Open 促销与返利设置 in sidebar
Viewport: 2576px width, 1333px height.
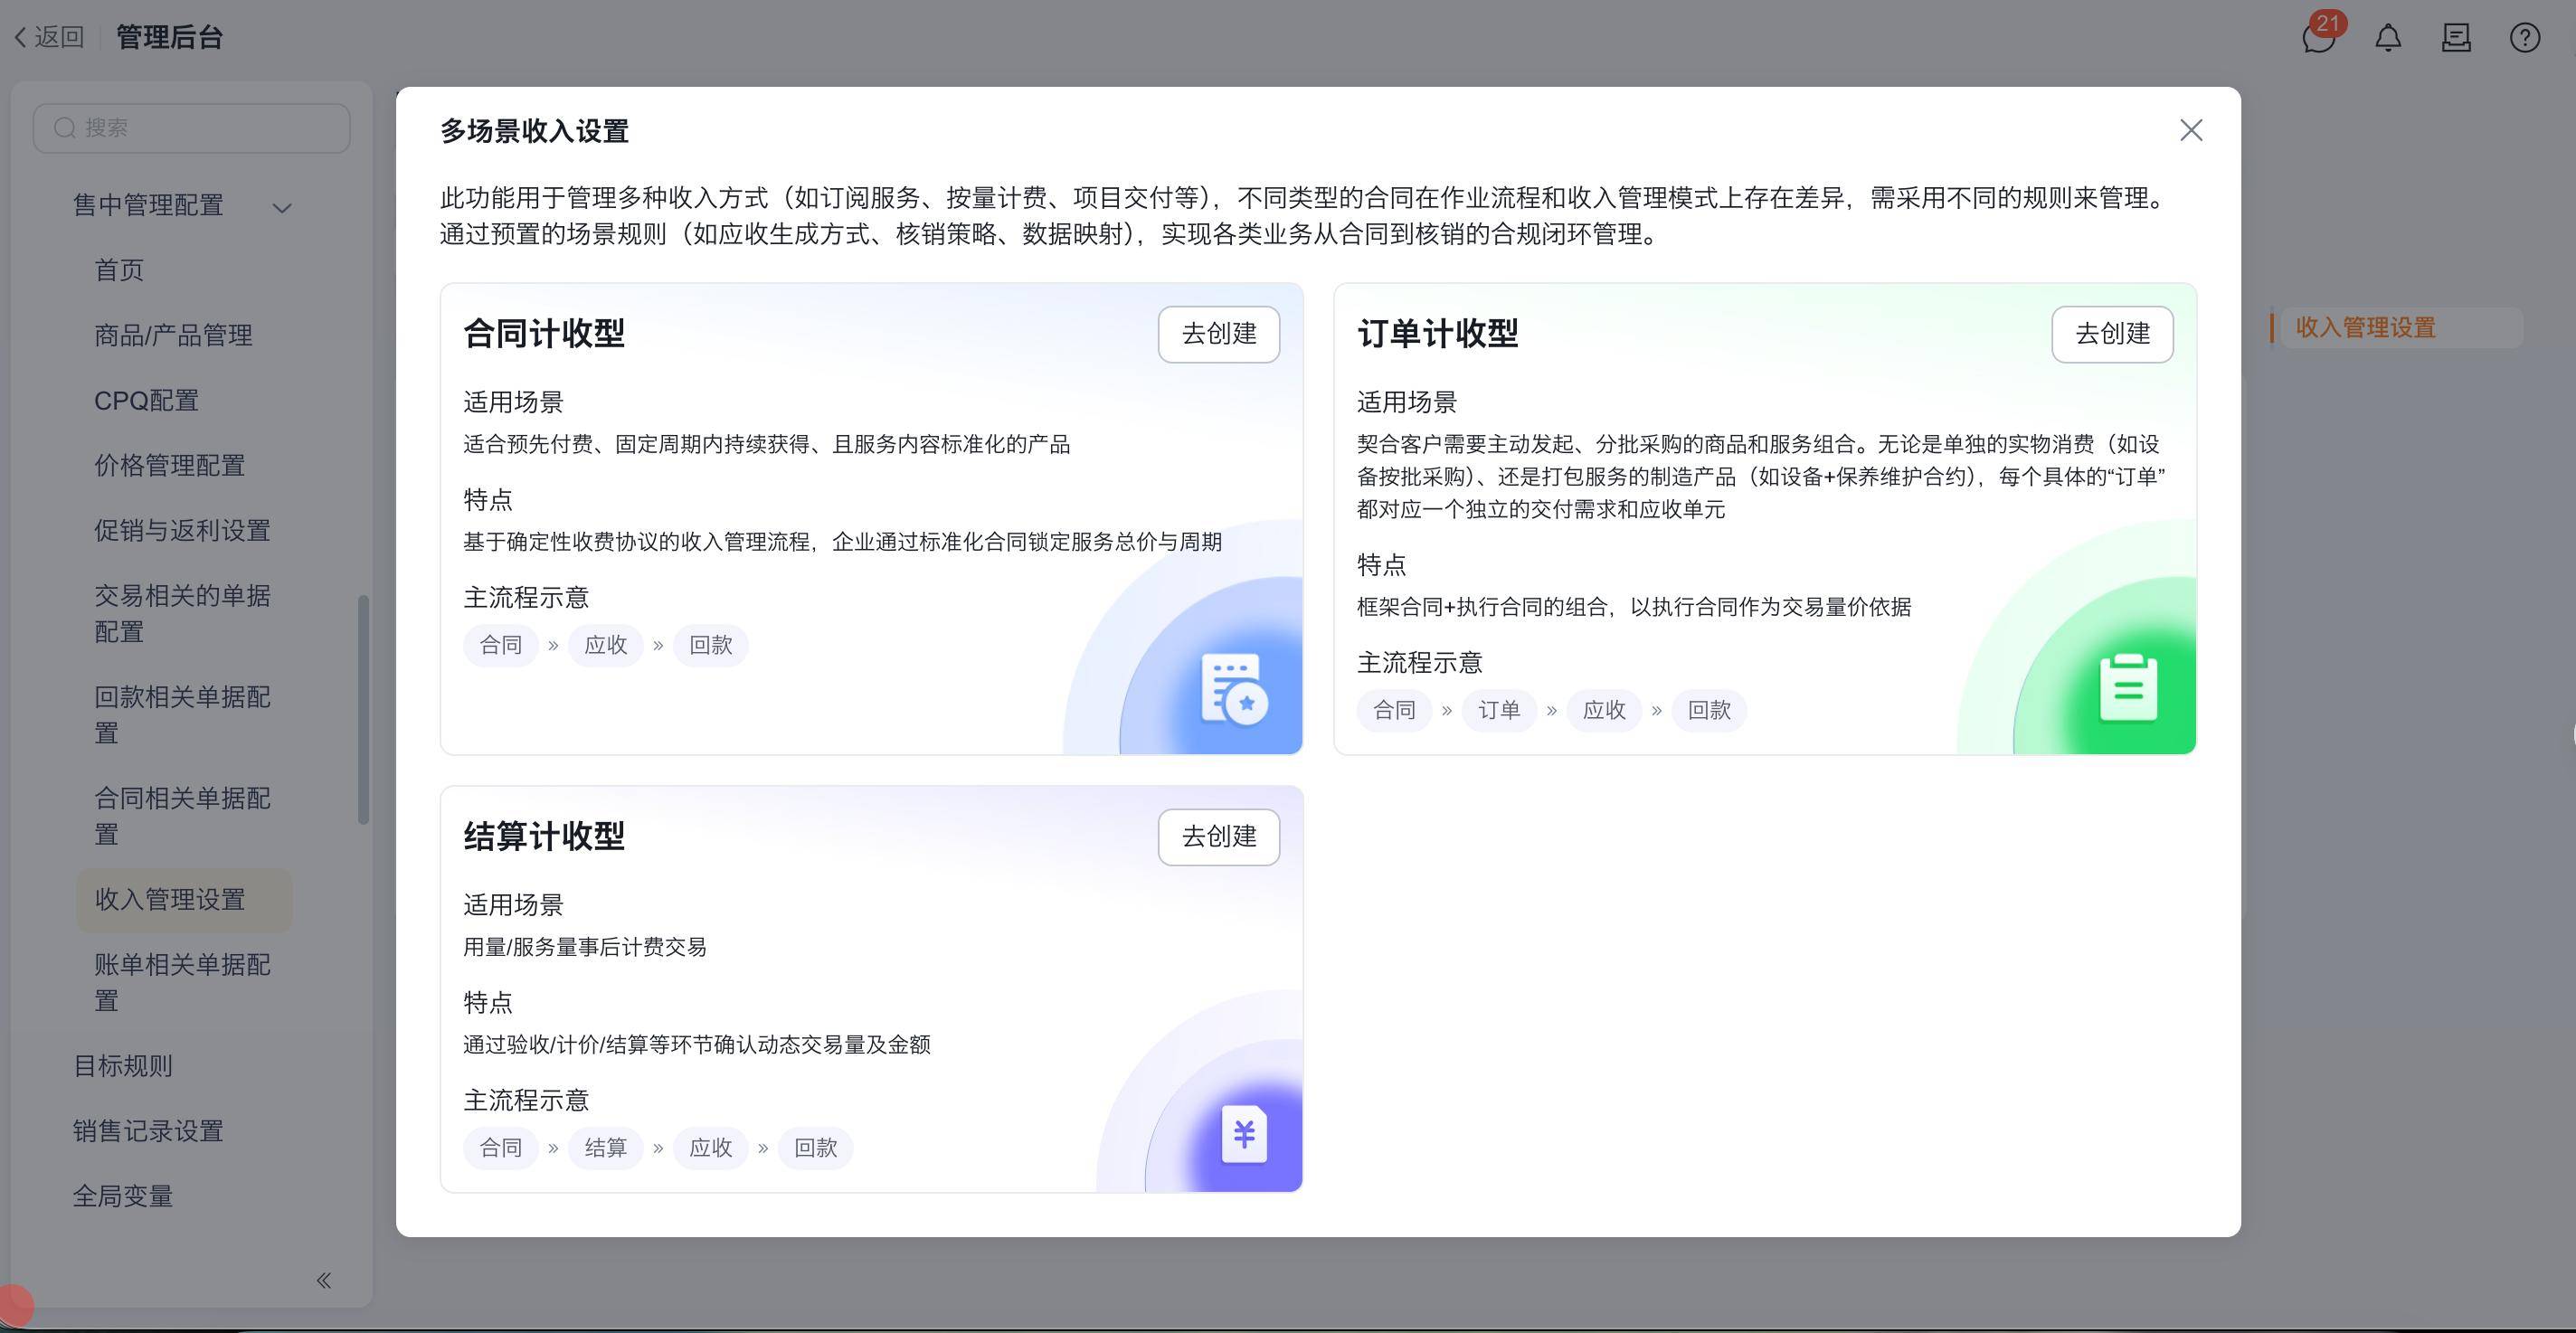click(182, 531)
